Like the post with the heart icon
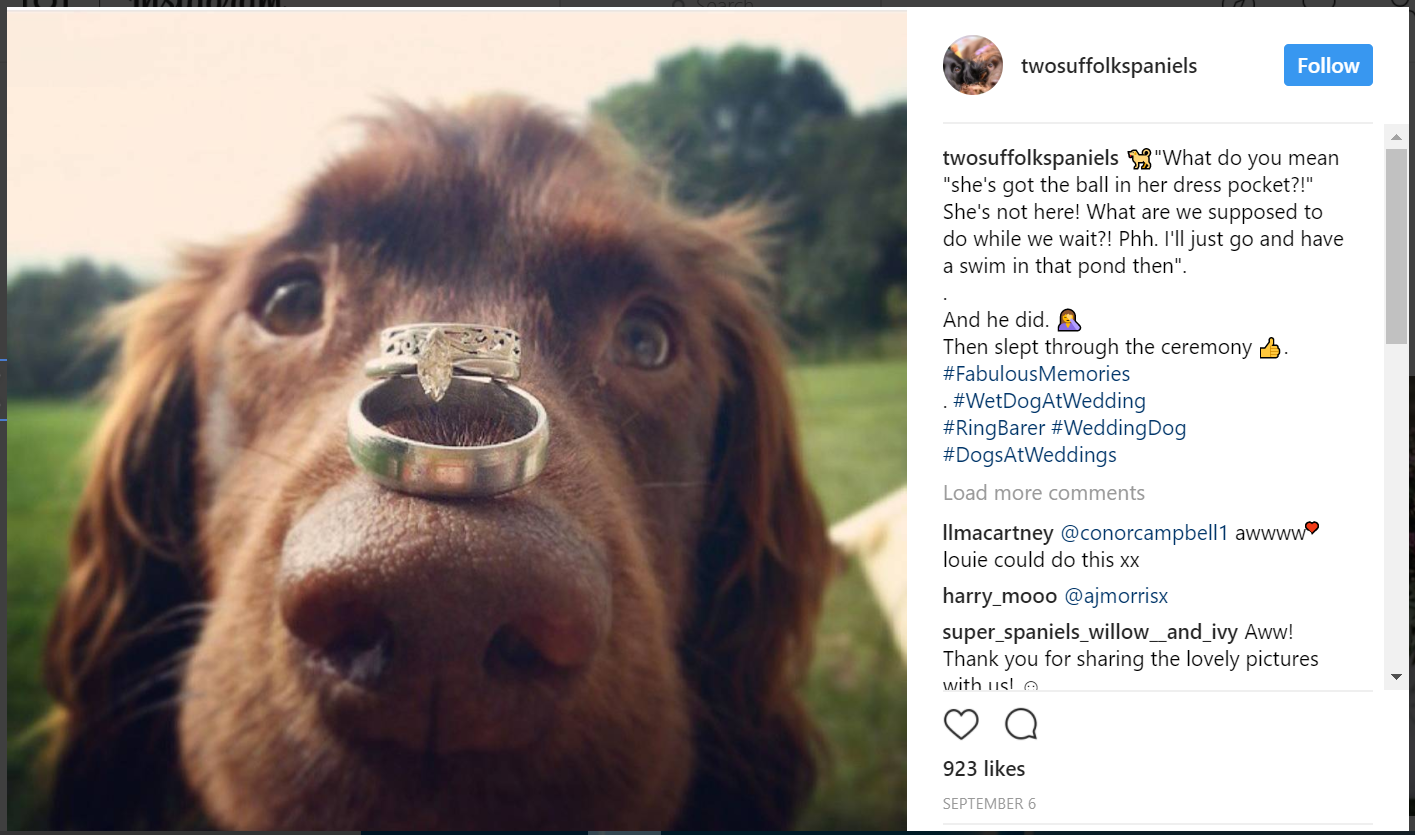The image size is (1415, 835). point(961,724)
